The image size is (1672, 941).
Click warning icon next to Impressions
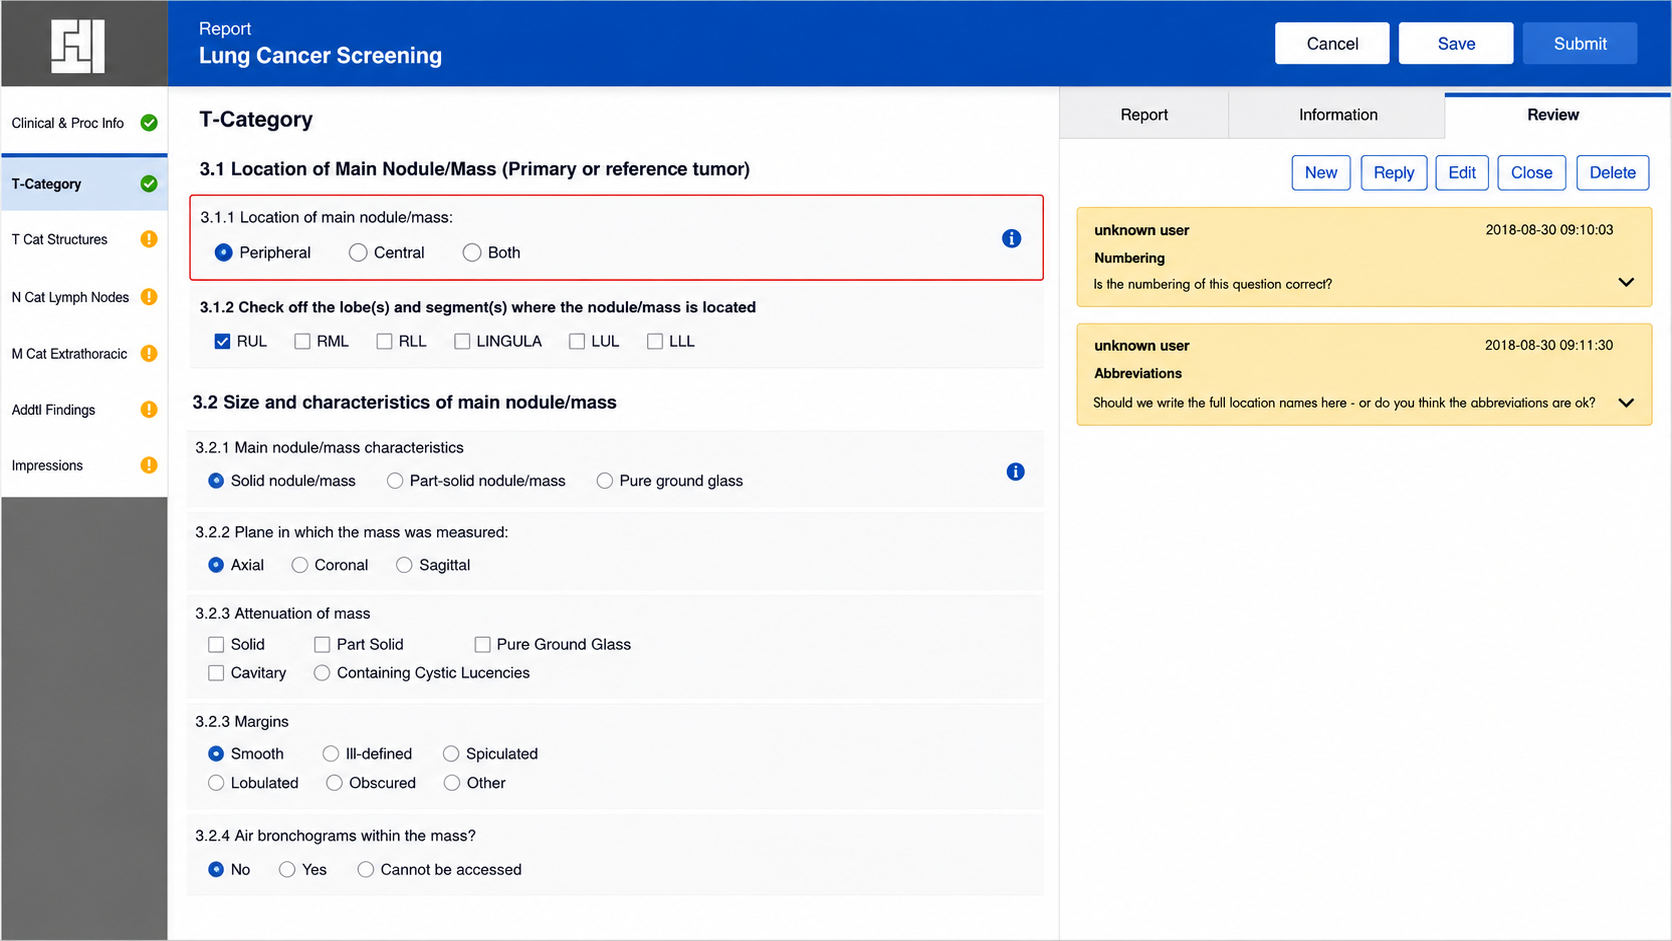pos(149,465)
